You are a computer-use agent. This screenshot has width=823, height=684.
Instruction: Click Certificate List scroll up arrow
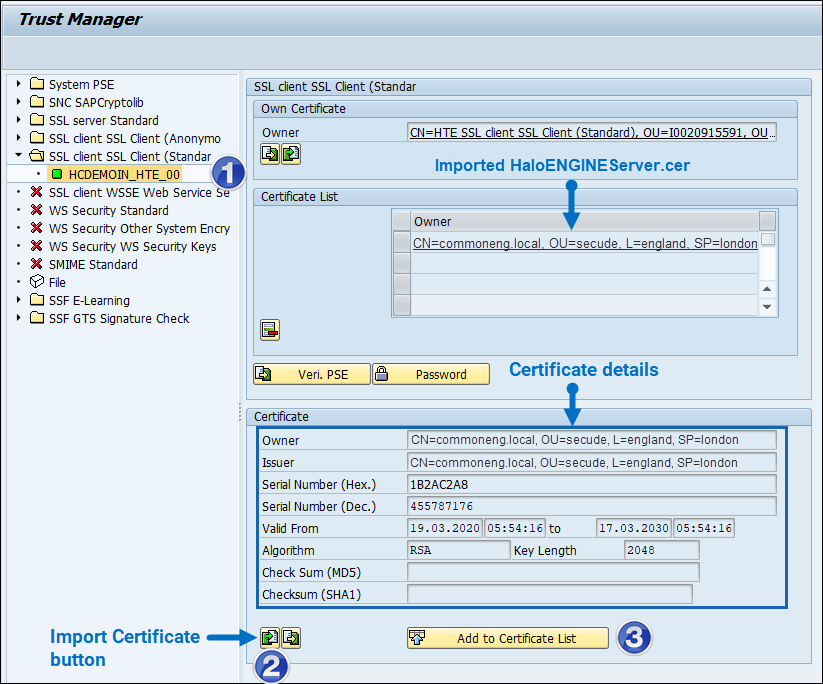click(x=767, y=289)
